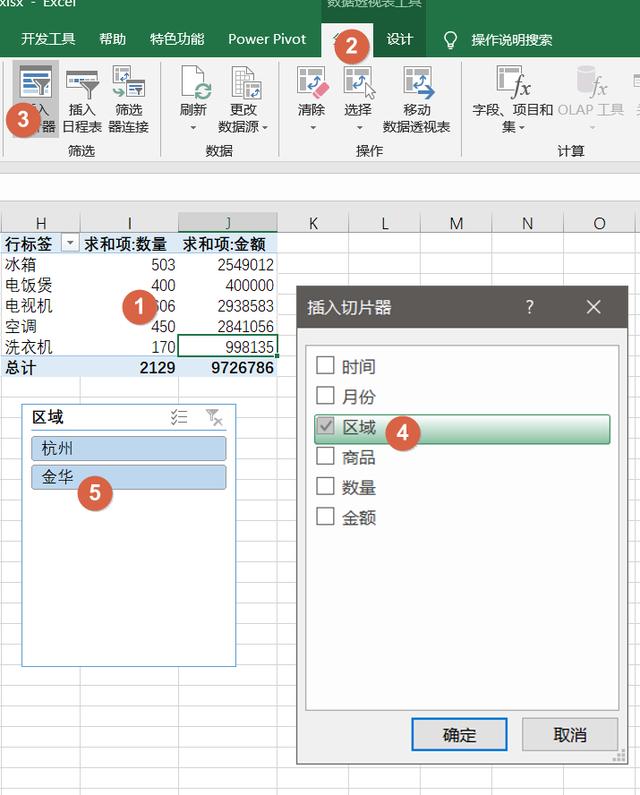This screenshot has height=795, width=640.
Task: Select column L header
Action: [x=385, y=223]
